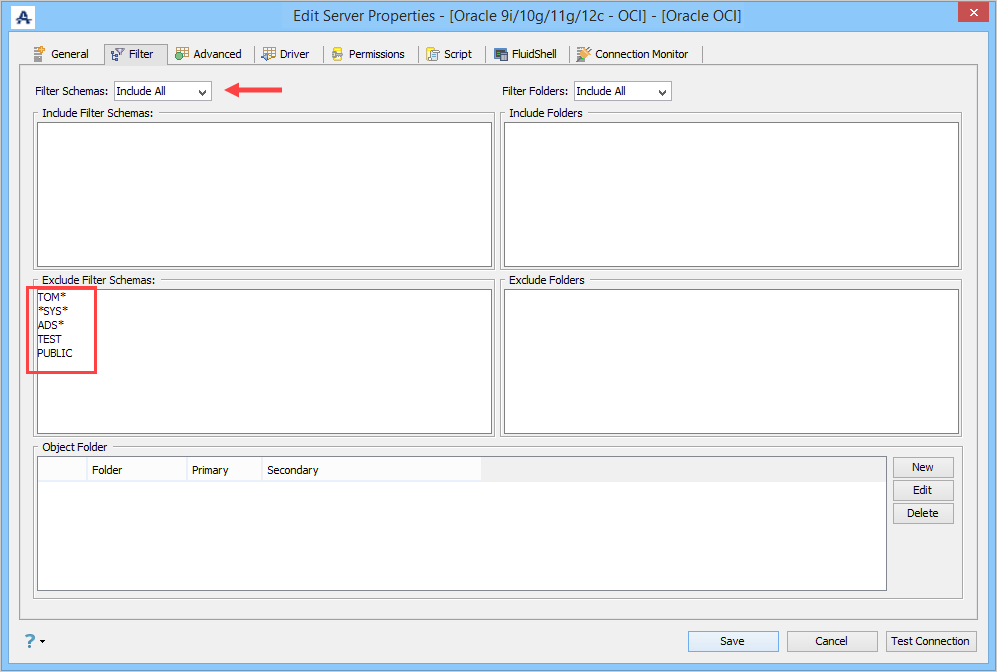Click the General tab icon
997x672 pixels.
[39, 54]
